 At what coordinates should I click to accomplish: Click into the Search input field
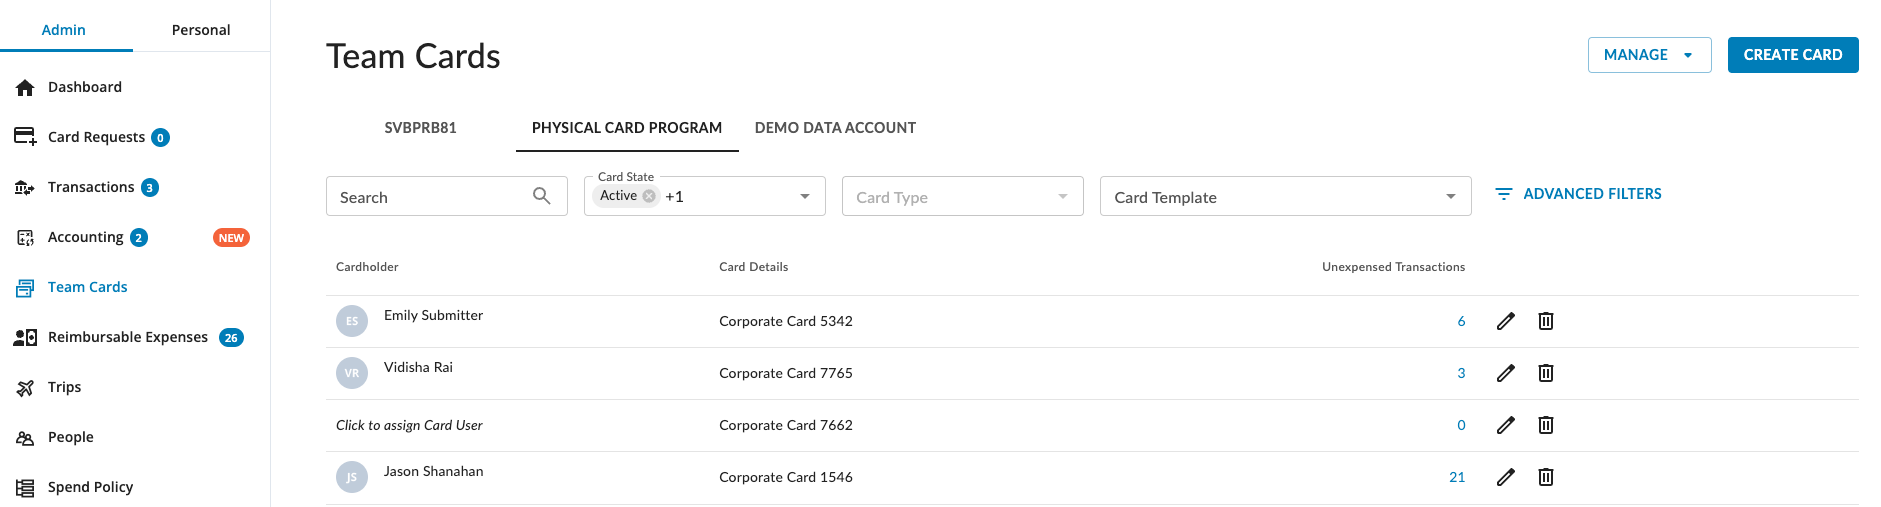click(x=430, y=197)
